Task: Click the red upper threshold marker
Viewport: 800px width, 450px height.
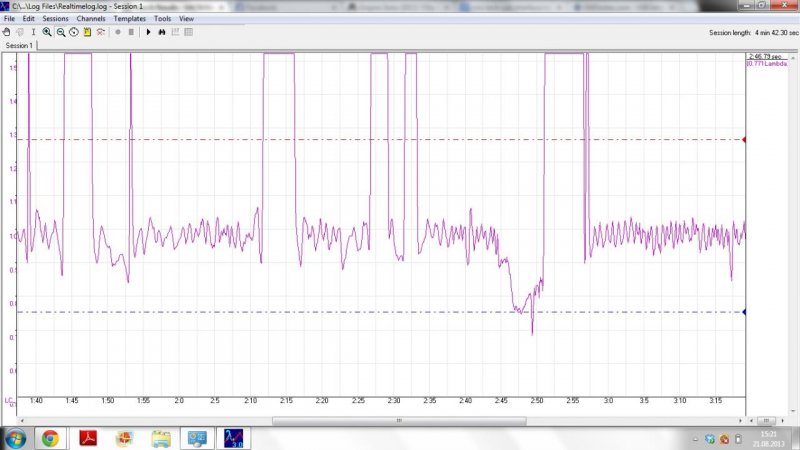Action: click(x=745, y=140)
